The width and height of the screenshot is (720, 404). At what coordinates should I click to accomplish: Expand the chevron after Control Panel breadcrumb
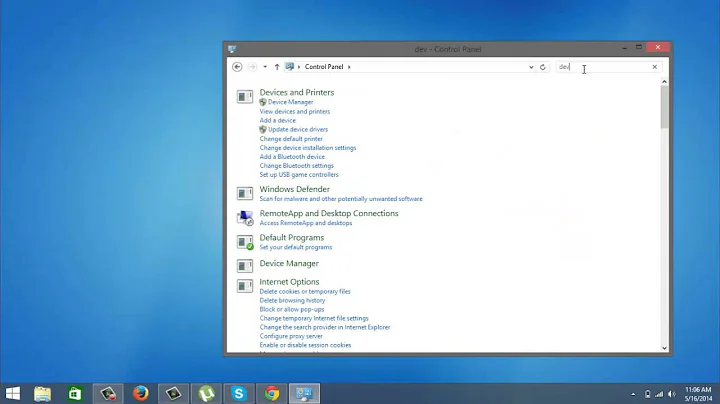point(349,67)
